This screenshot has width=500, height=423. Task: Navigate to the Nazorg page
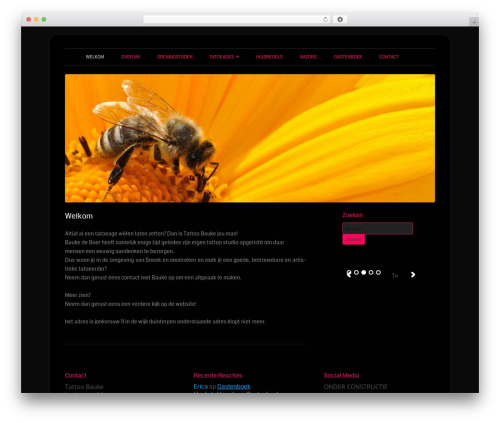(x=308, y=57)
